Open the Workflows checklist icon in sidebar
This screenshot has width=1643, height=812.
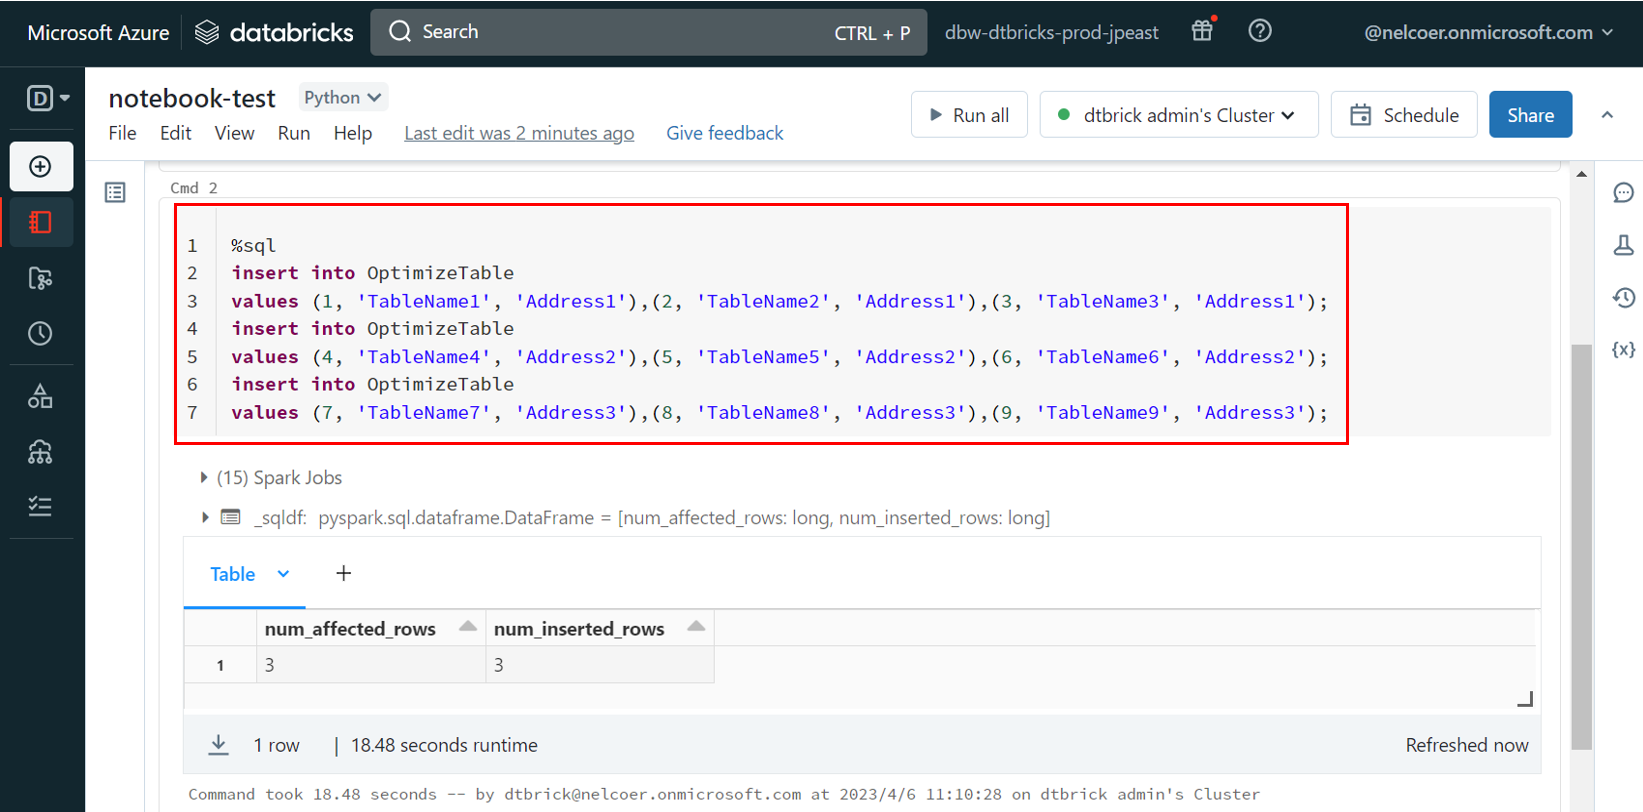40,506
